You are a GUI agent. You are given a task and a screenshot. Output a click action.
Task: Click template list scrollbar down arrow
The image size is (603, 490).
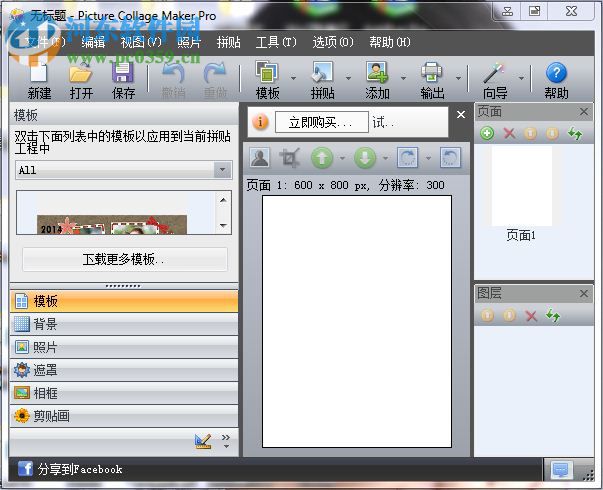(223, 225)
